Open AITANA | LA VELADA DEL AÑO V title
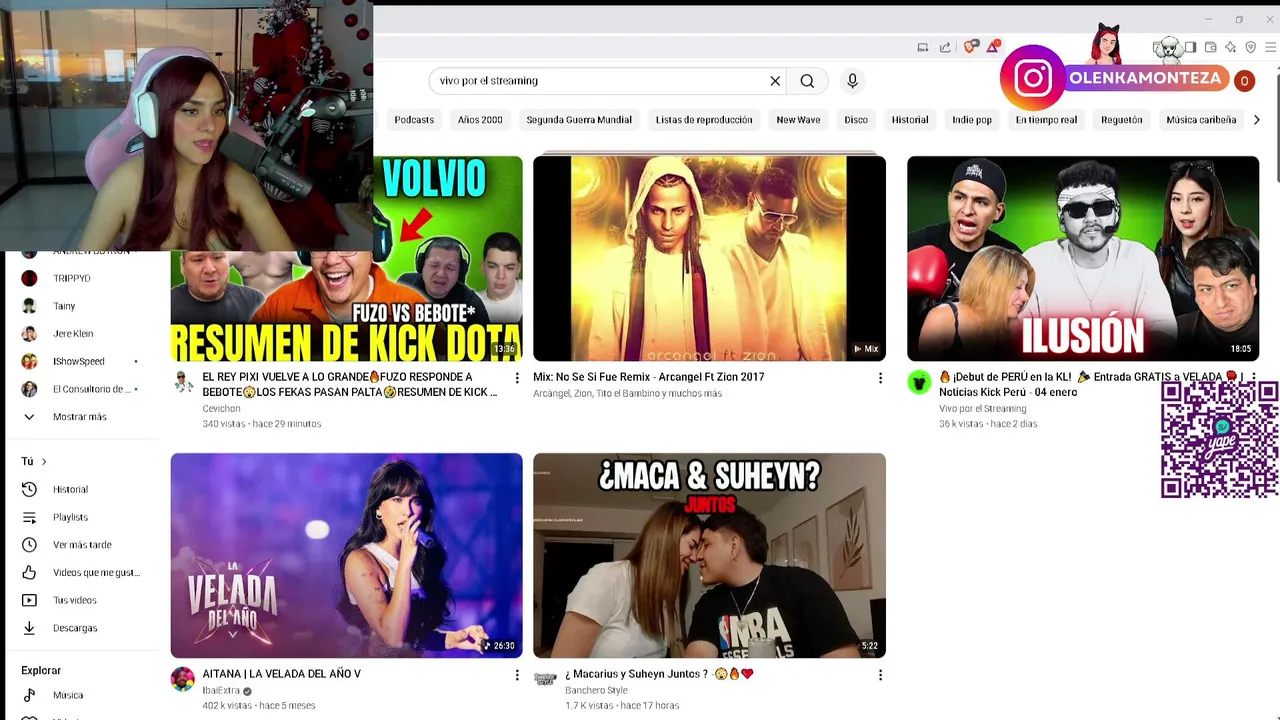Screen dimensions: 1280x720 (282, 674)
